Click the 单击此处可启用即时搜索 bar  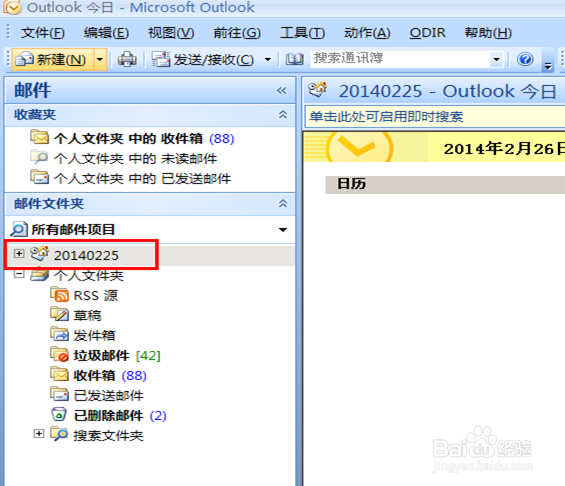point(435,117)
